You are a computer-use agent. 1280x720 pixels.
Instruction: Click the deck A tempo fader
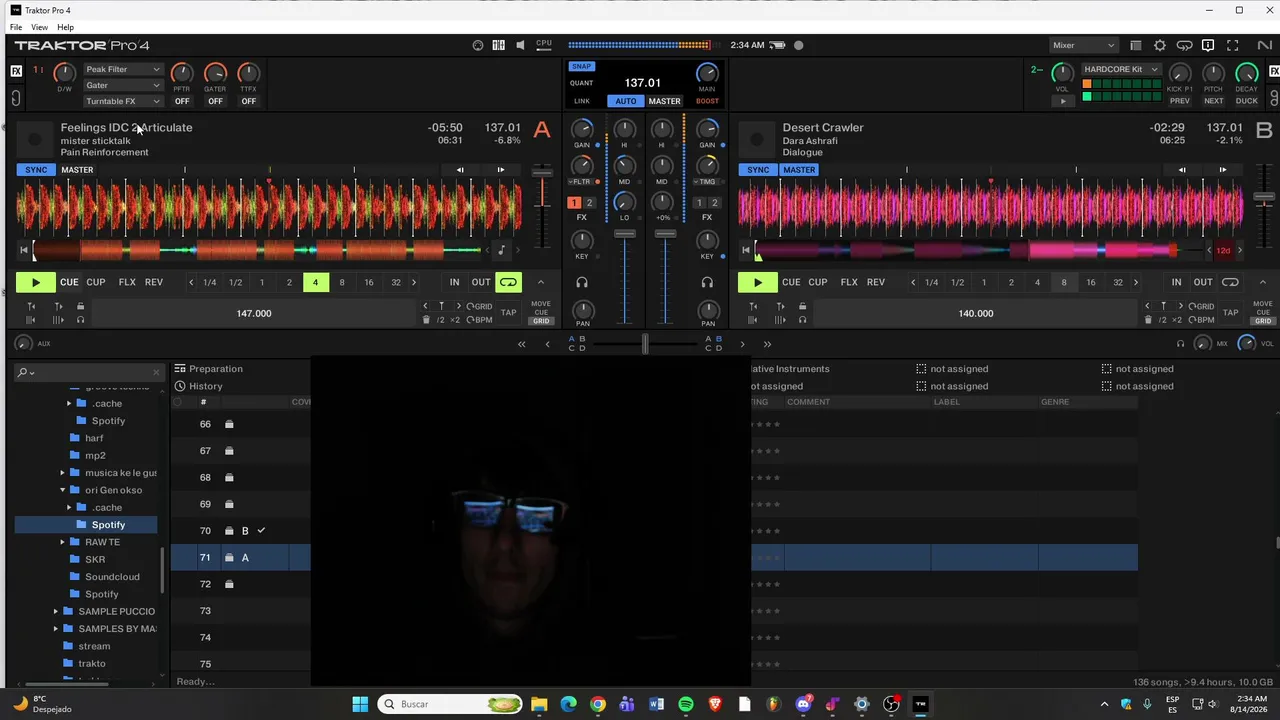542,174
